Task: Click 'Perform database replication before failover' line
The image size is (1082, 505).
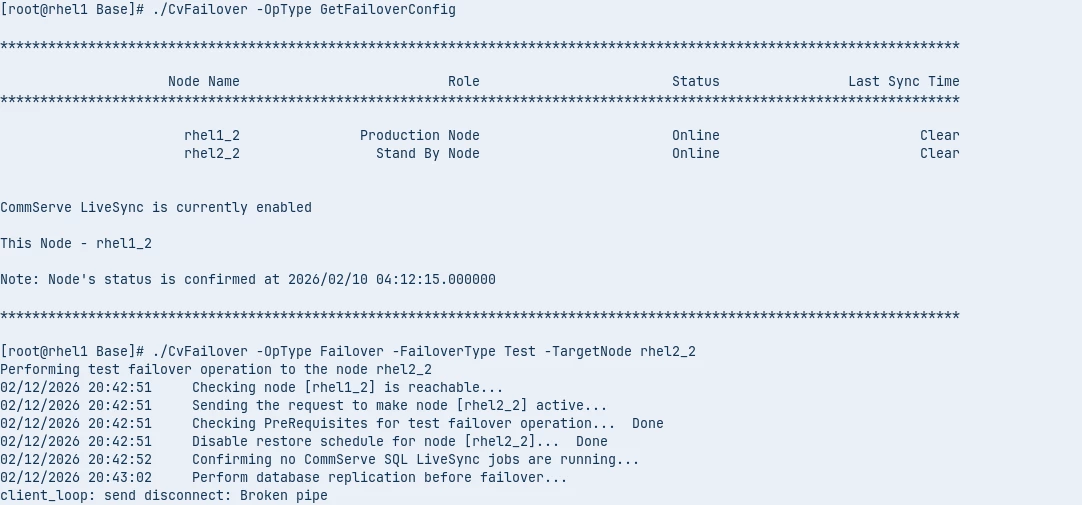Action: (379, 477)
